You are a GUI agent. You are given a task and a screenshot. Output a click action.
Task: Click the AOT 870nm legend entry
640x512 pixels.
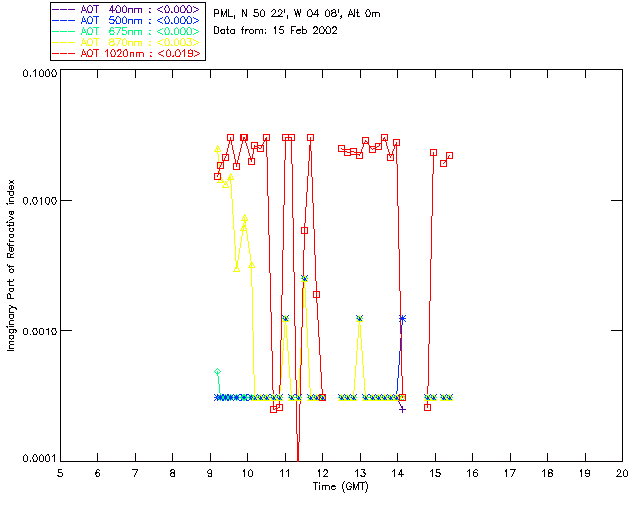coord(127,42)
